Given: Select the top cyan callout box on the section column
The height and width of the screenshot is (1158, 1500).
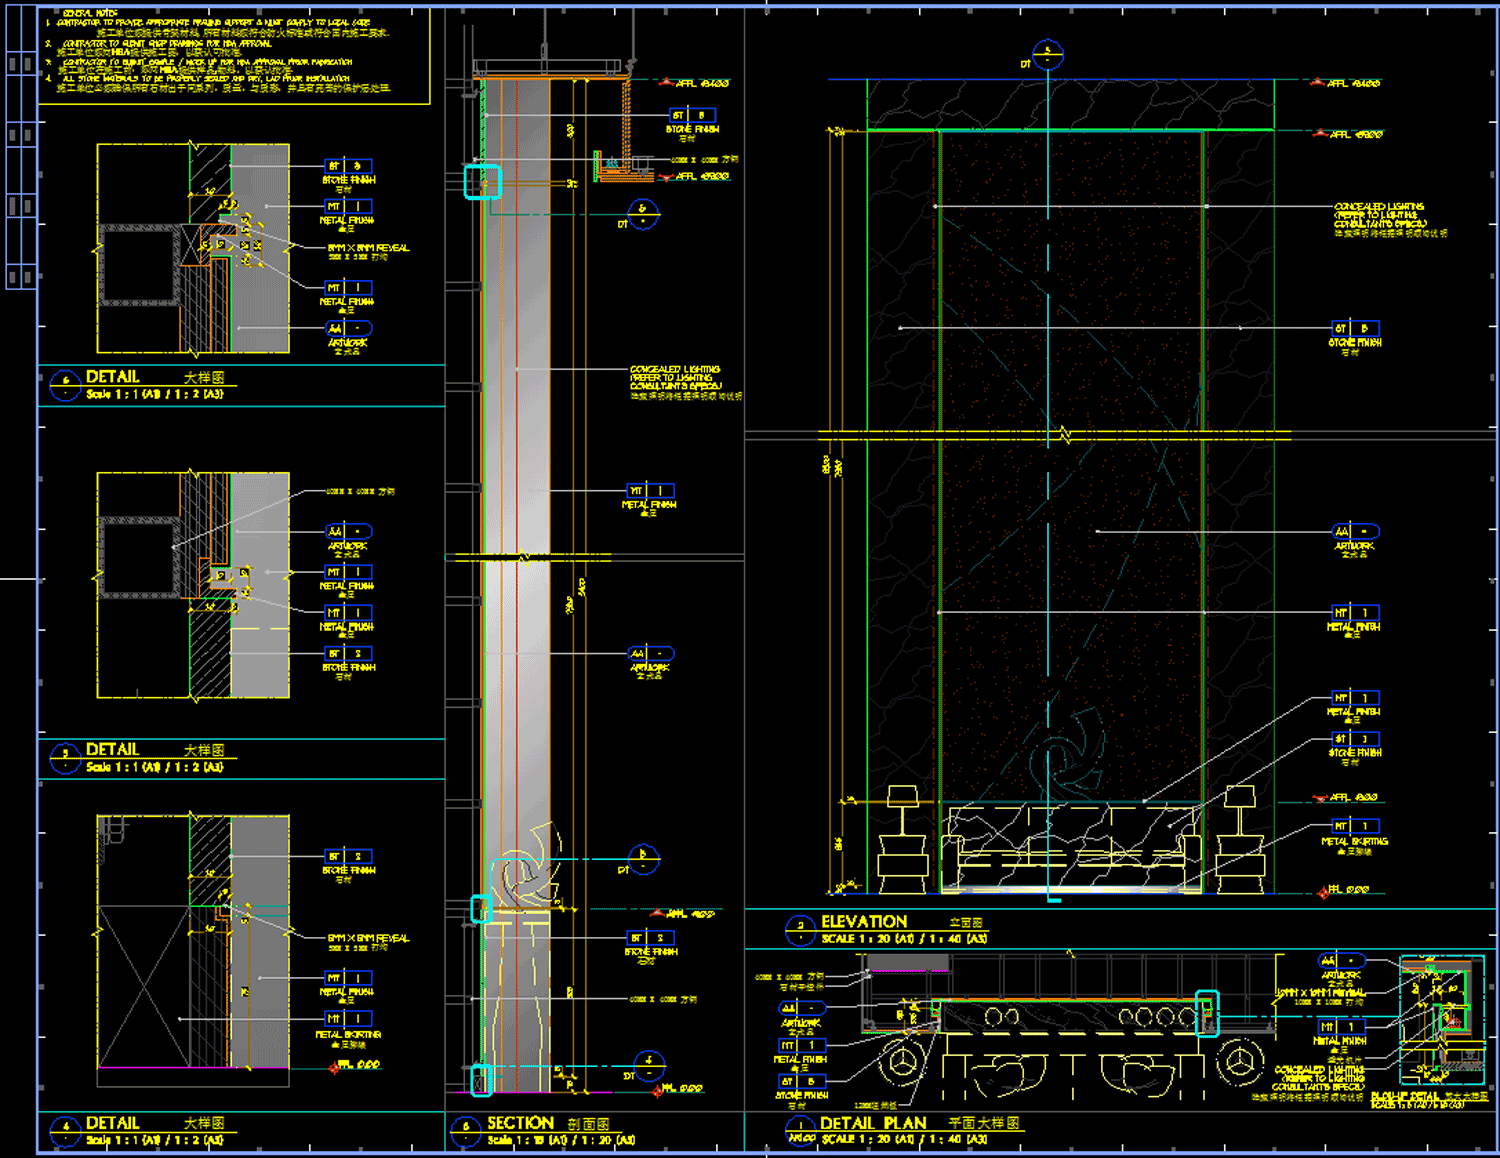Looking at the screenshot, I should (482, 182).
